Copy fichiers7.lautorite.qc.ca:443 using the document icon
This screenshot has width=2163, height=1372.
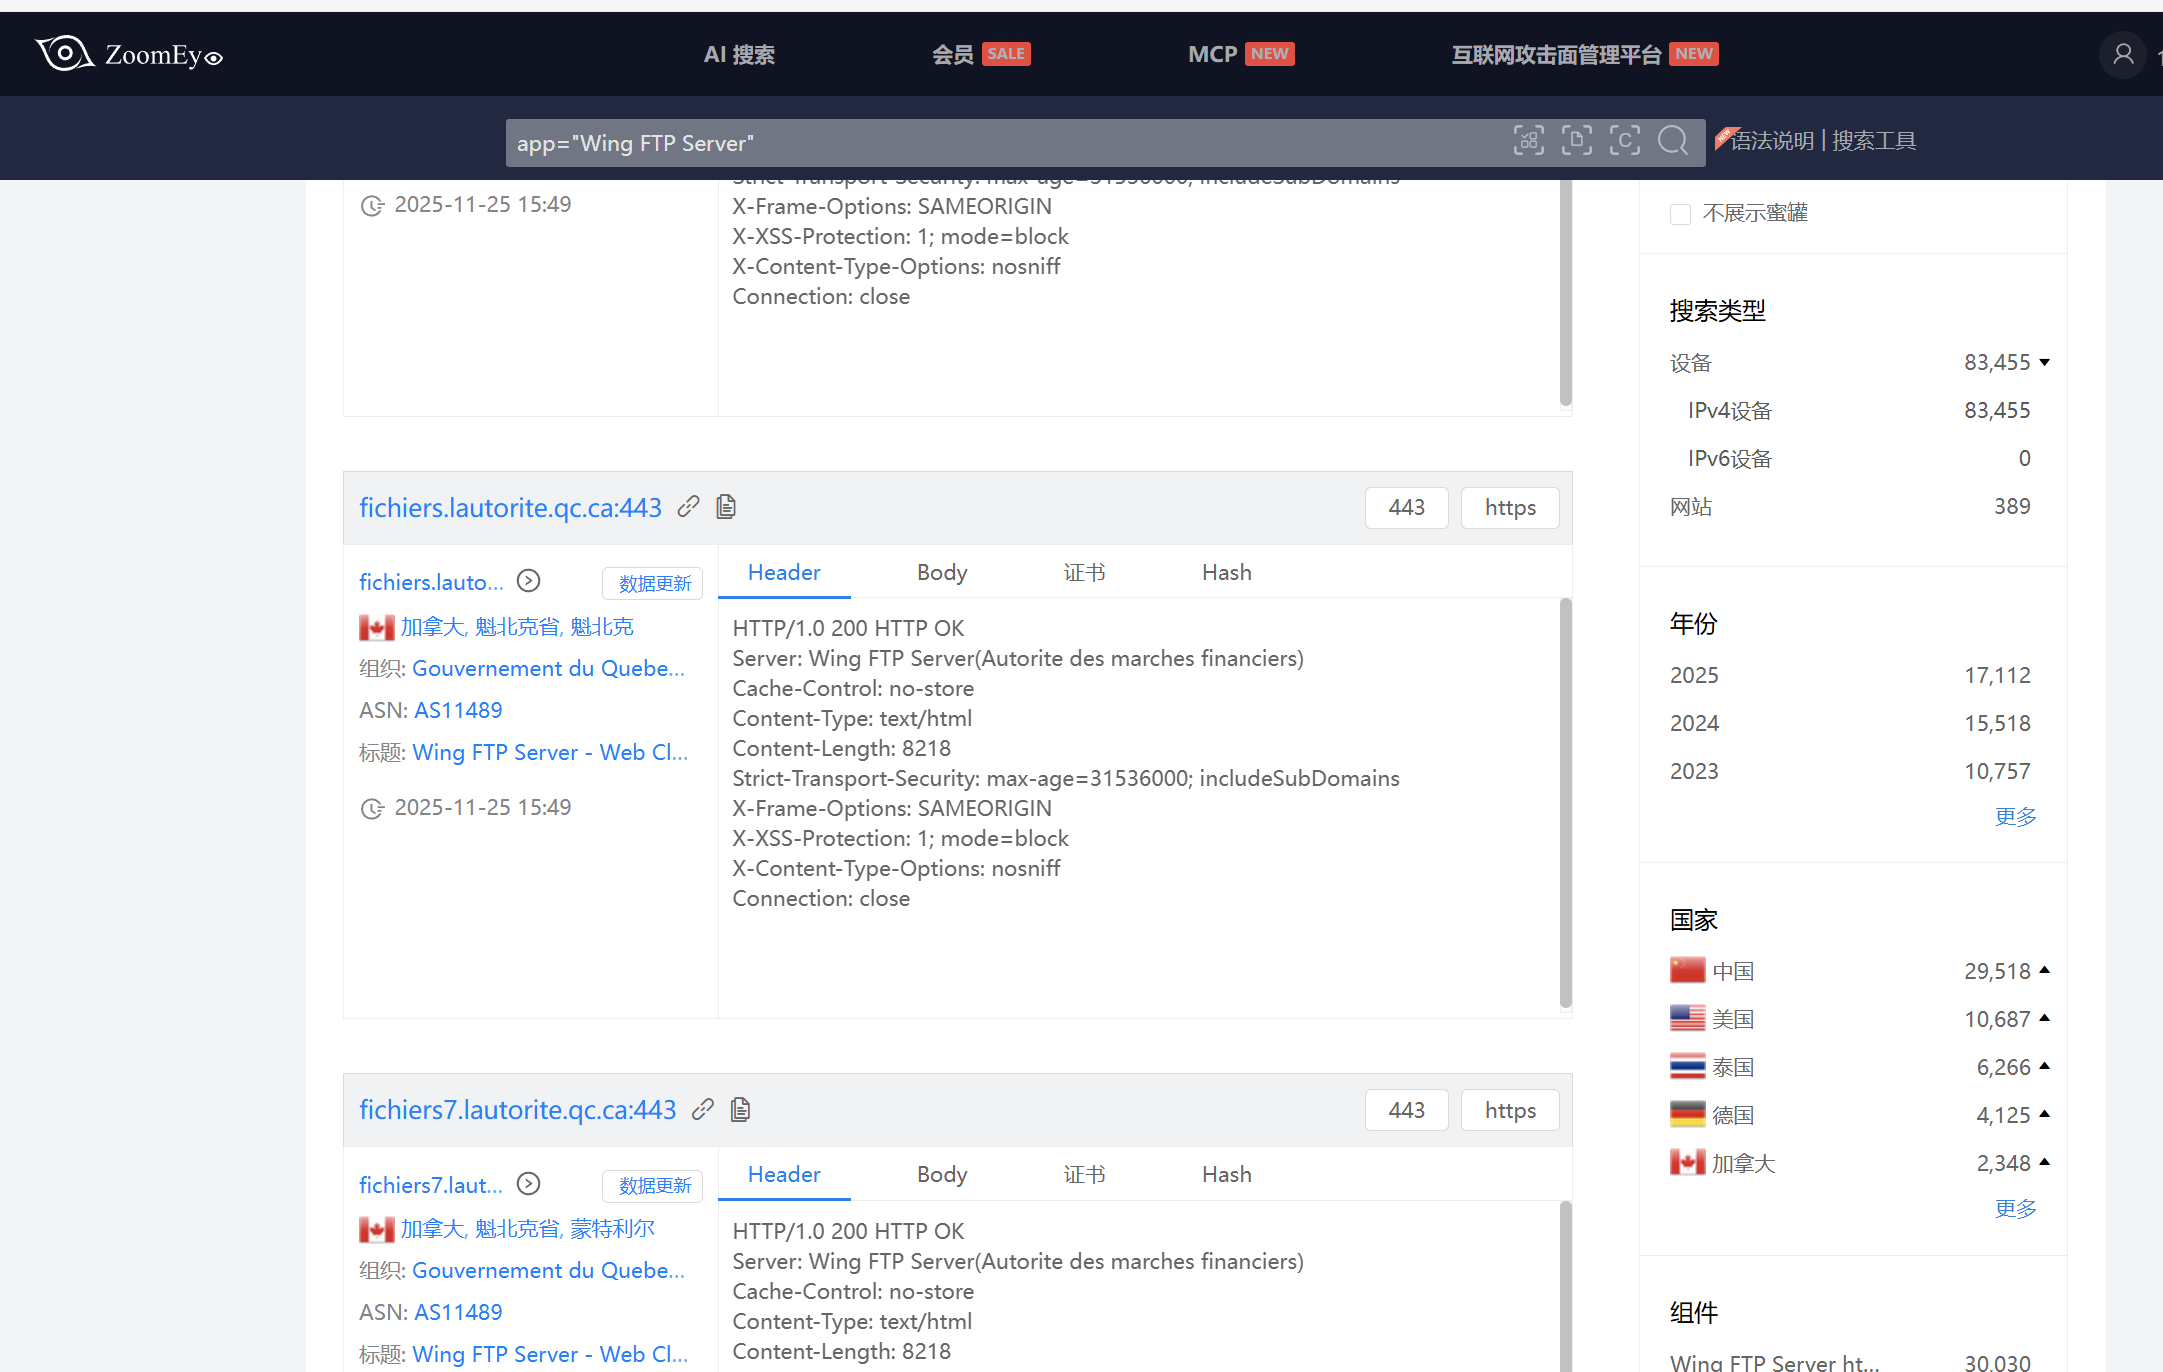(x=740, y=1109)
